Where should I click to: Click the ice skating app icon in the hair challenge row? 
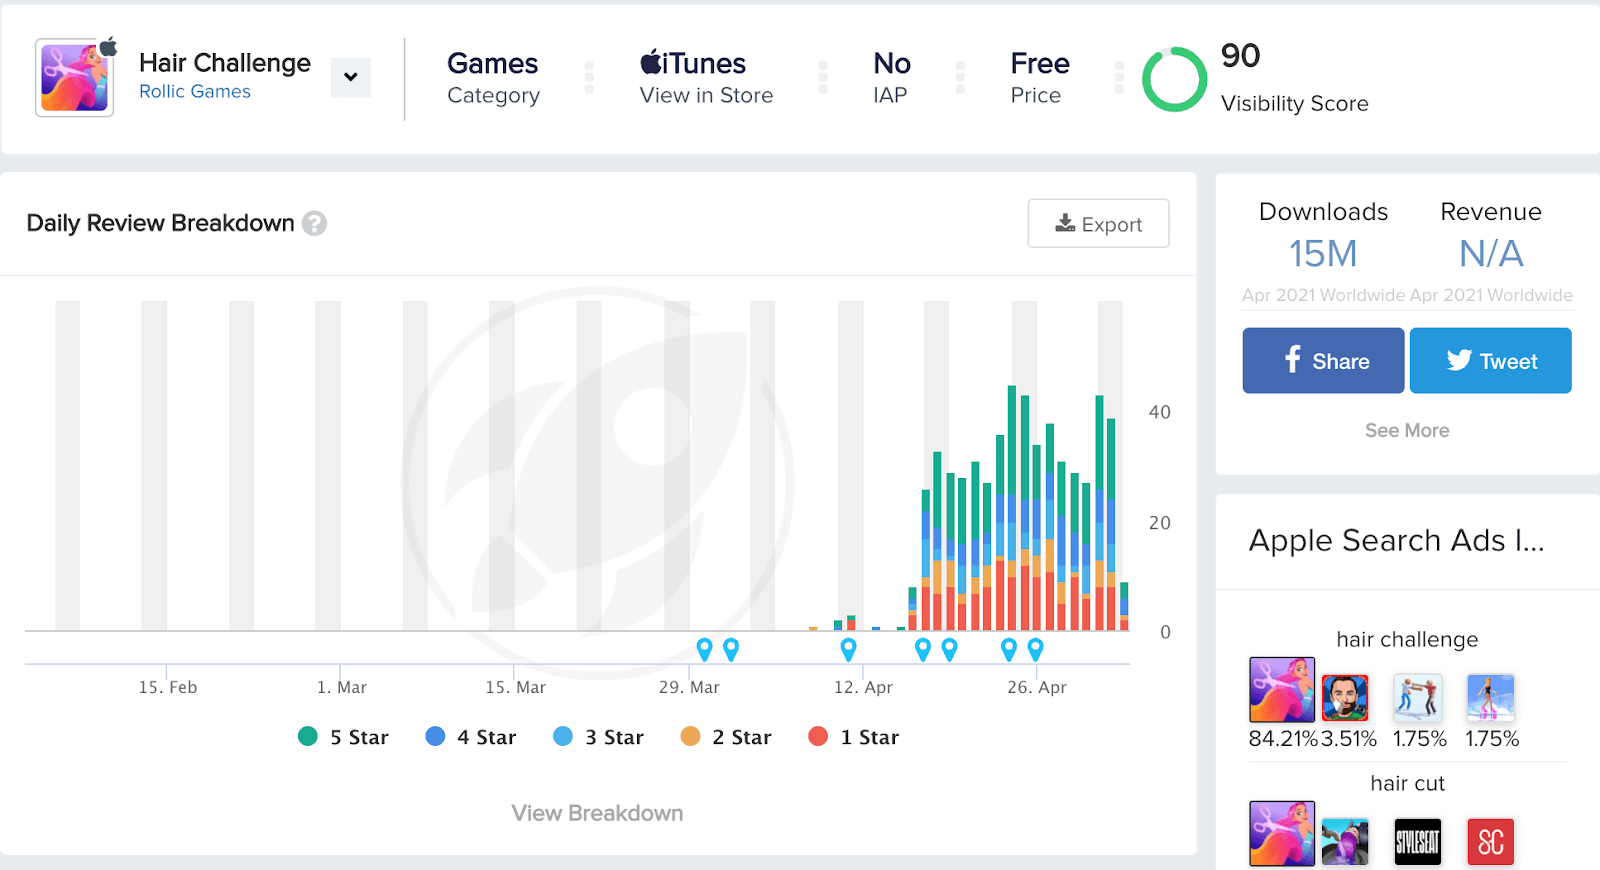click(1490, 698)
